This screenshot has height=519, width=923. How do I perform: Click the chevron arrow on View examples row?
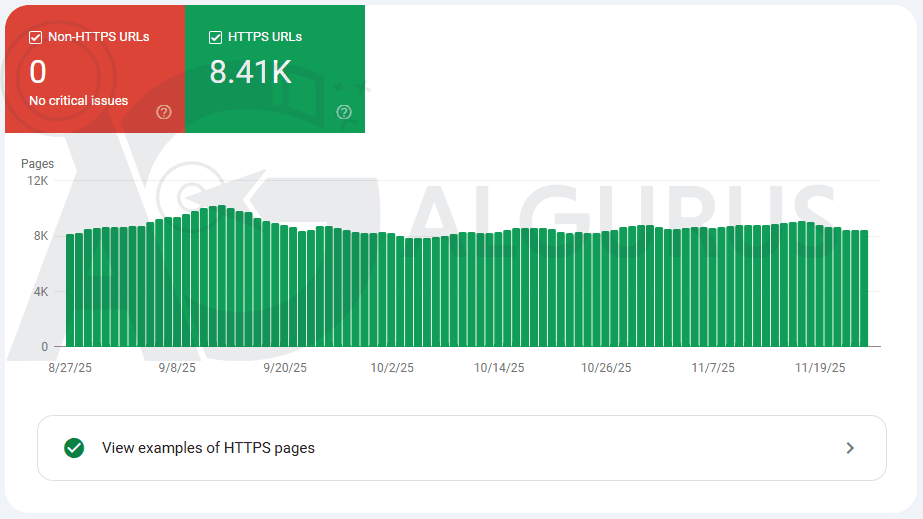[x=850, y=448]
